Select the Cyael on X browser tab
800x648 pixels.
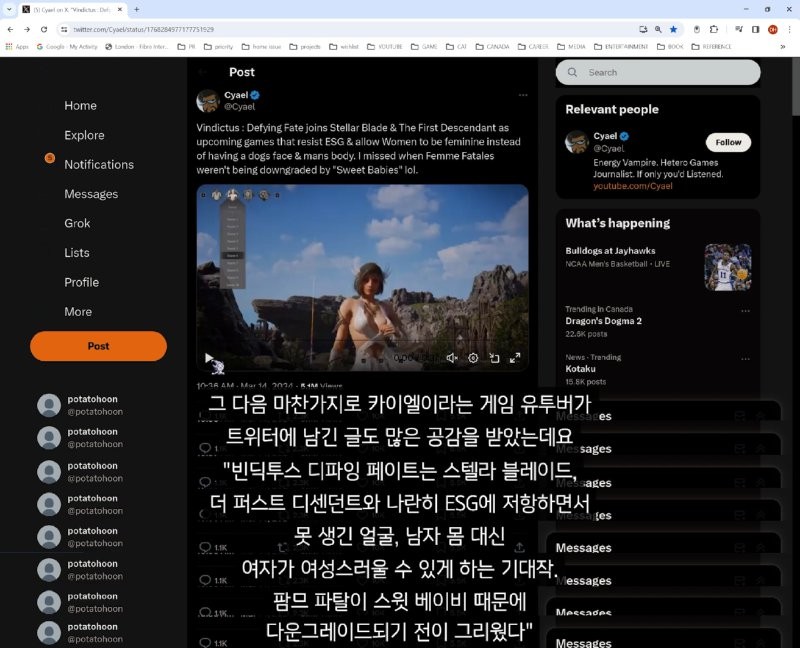click(x=73, y=9)
